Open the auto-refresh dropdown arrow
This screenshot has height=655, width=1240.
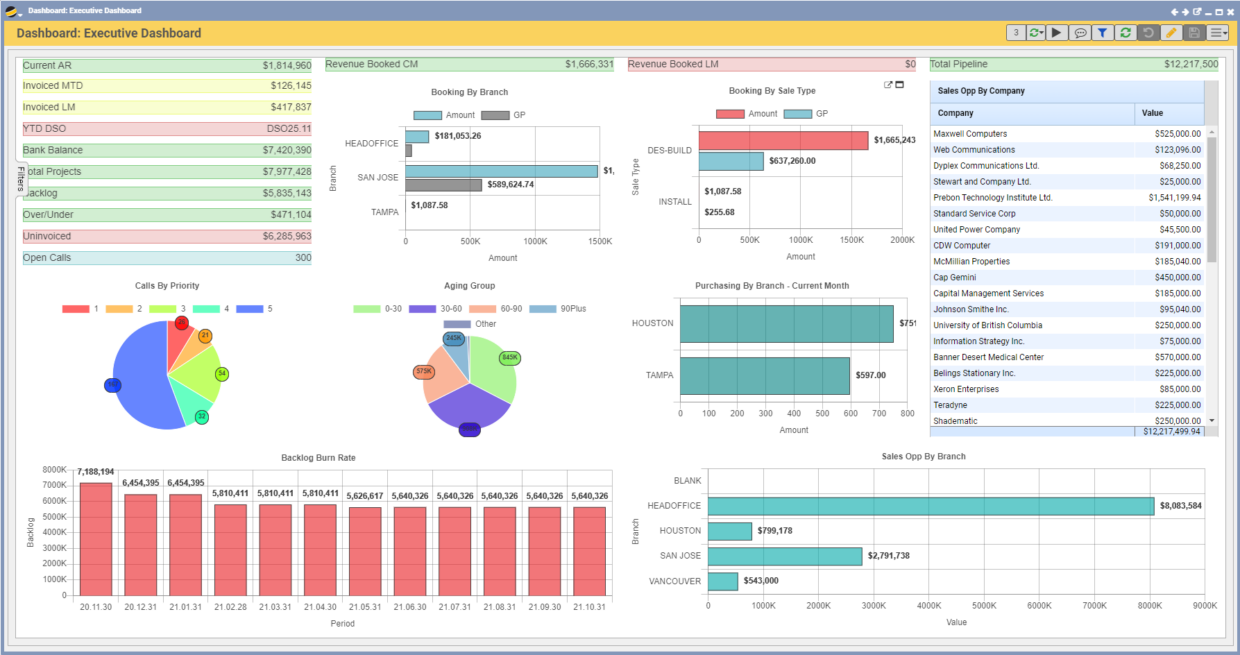pyautogui.click(x=1041, y=33)
